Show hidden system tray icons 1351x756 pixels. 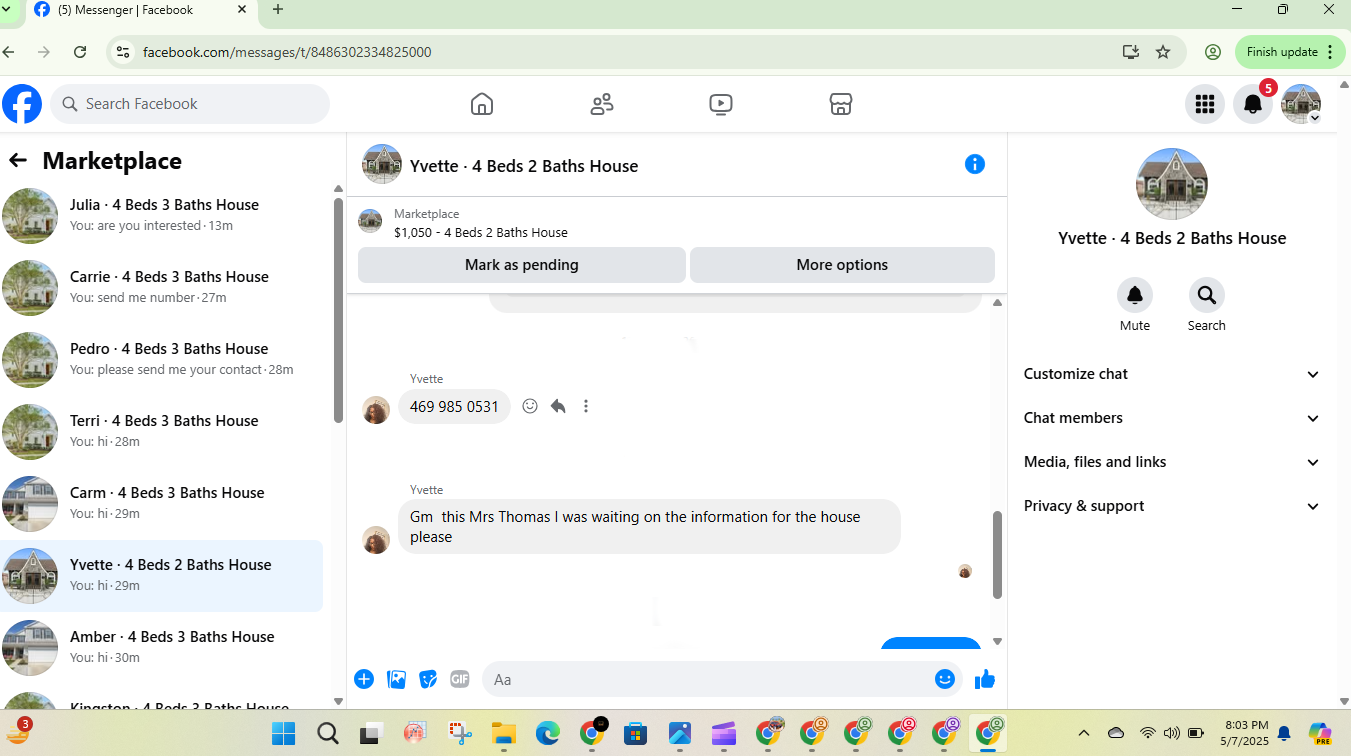1084,733
